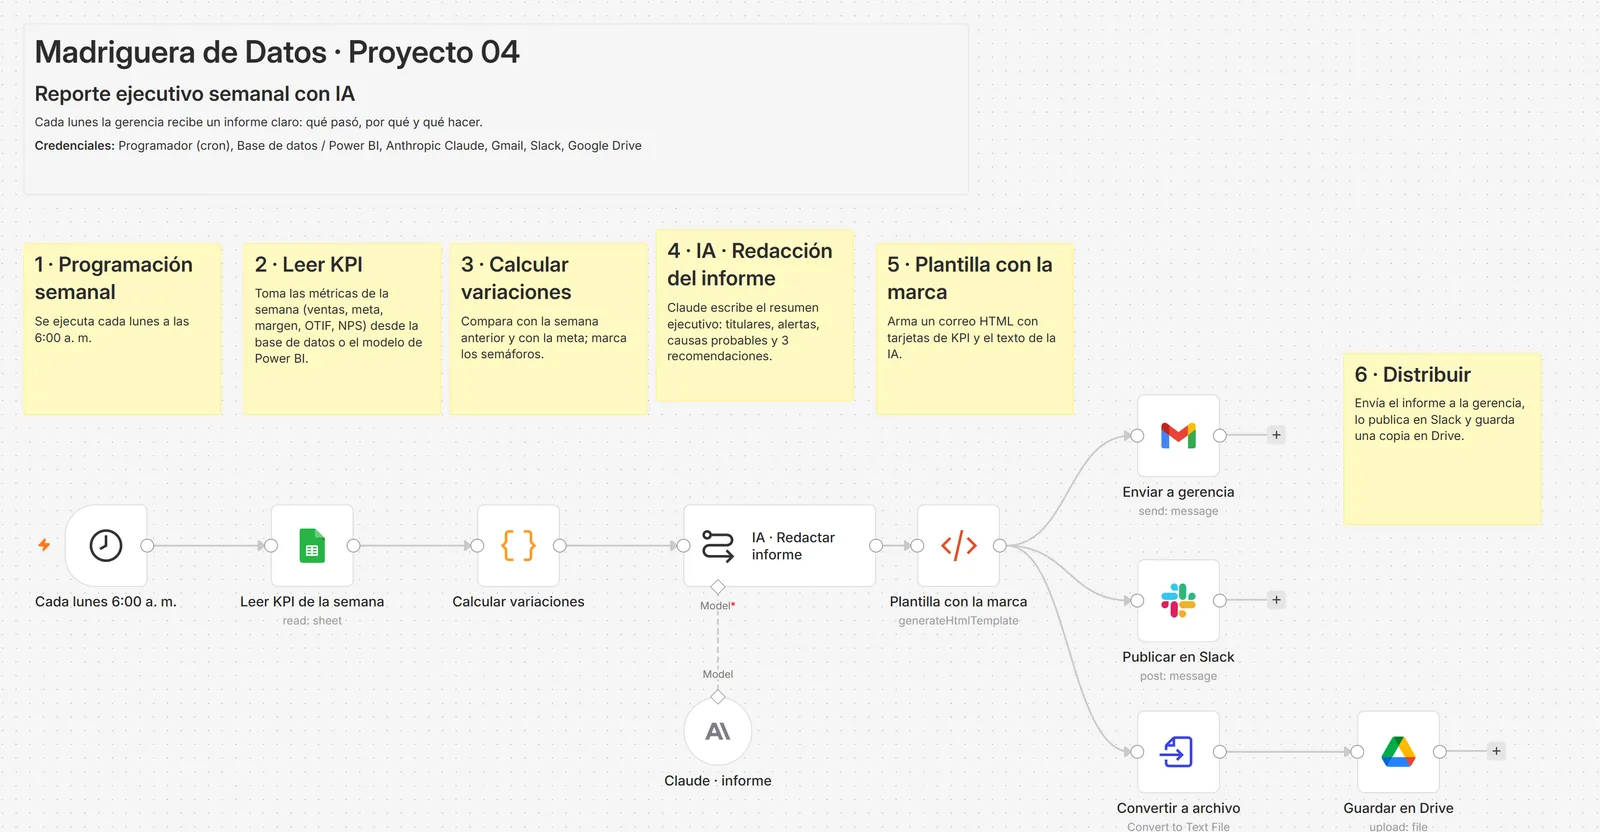
Task: Add a node after Guardar en Drive
Action: [x=1496, y=751]
